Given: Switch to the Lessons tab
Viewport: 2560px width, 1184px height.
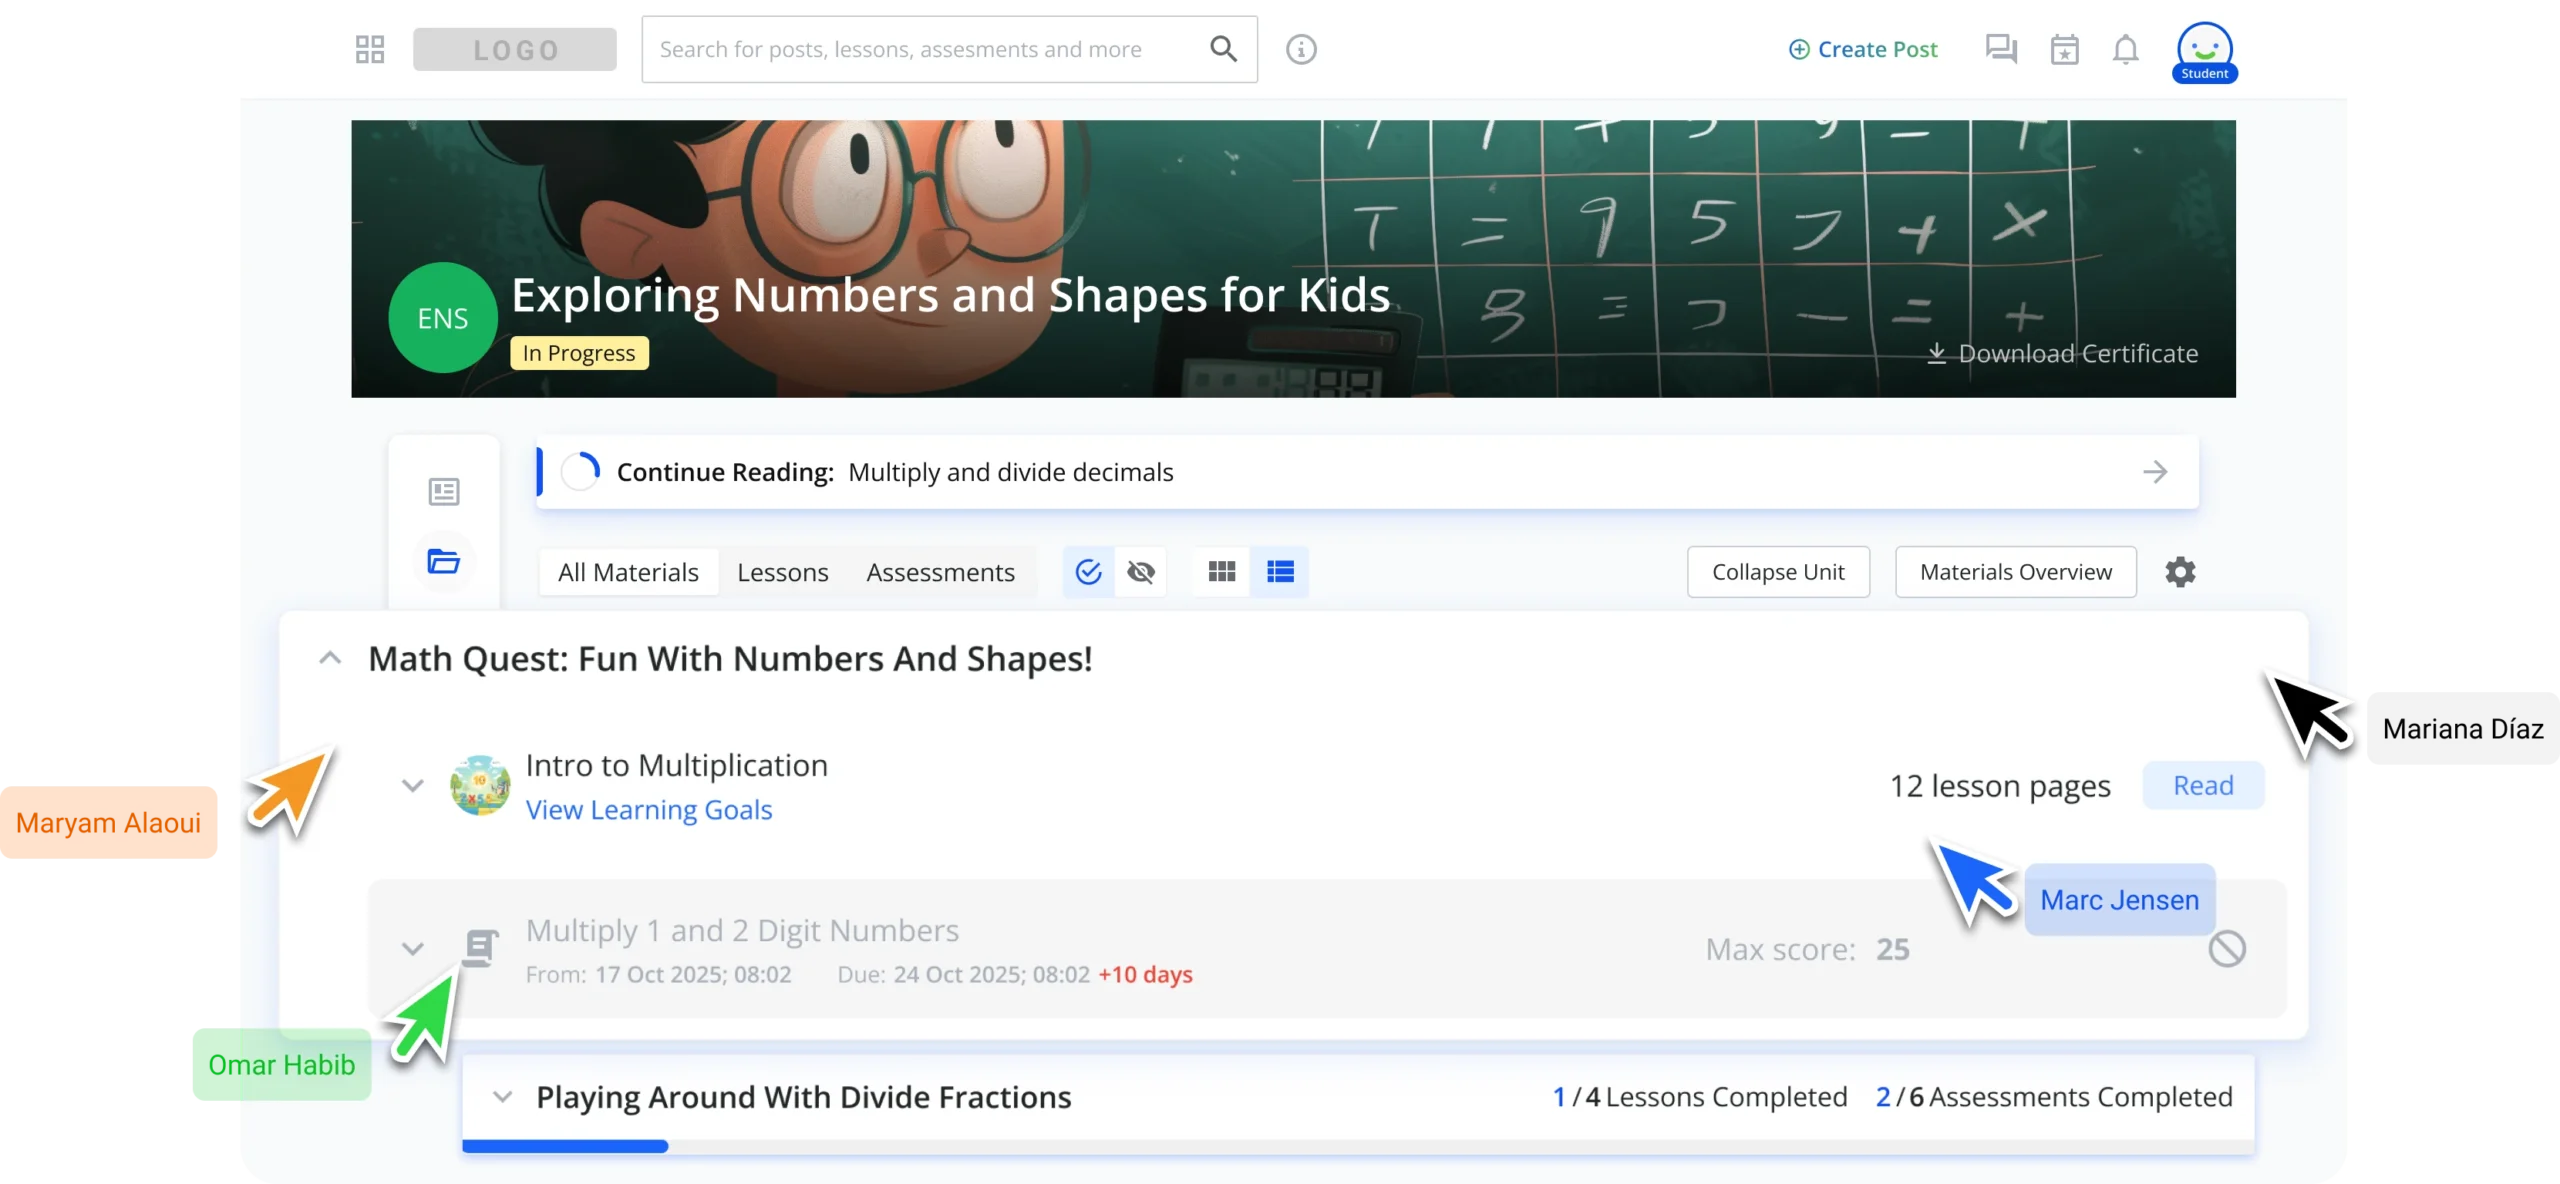Looking at the screenshot, I should 782,572.
